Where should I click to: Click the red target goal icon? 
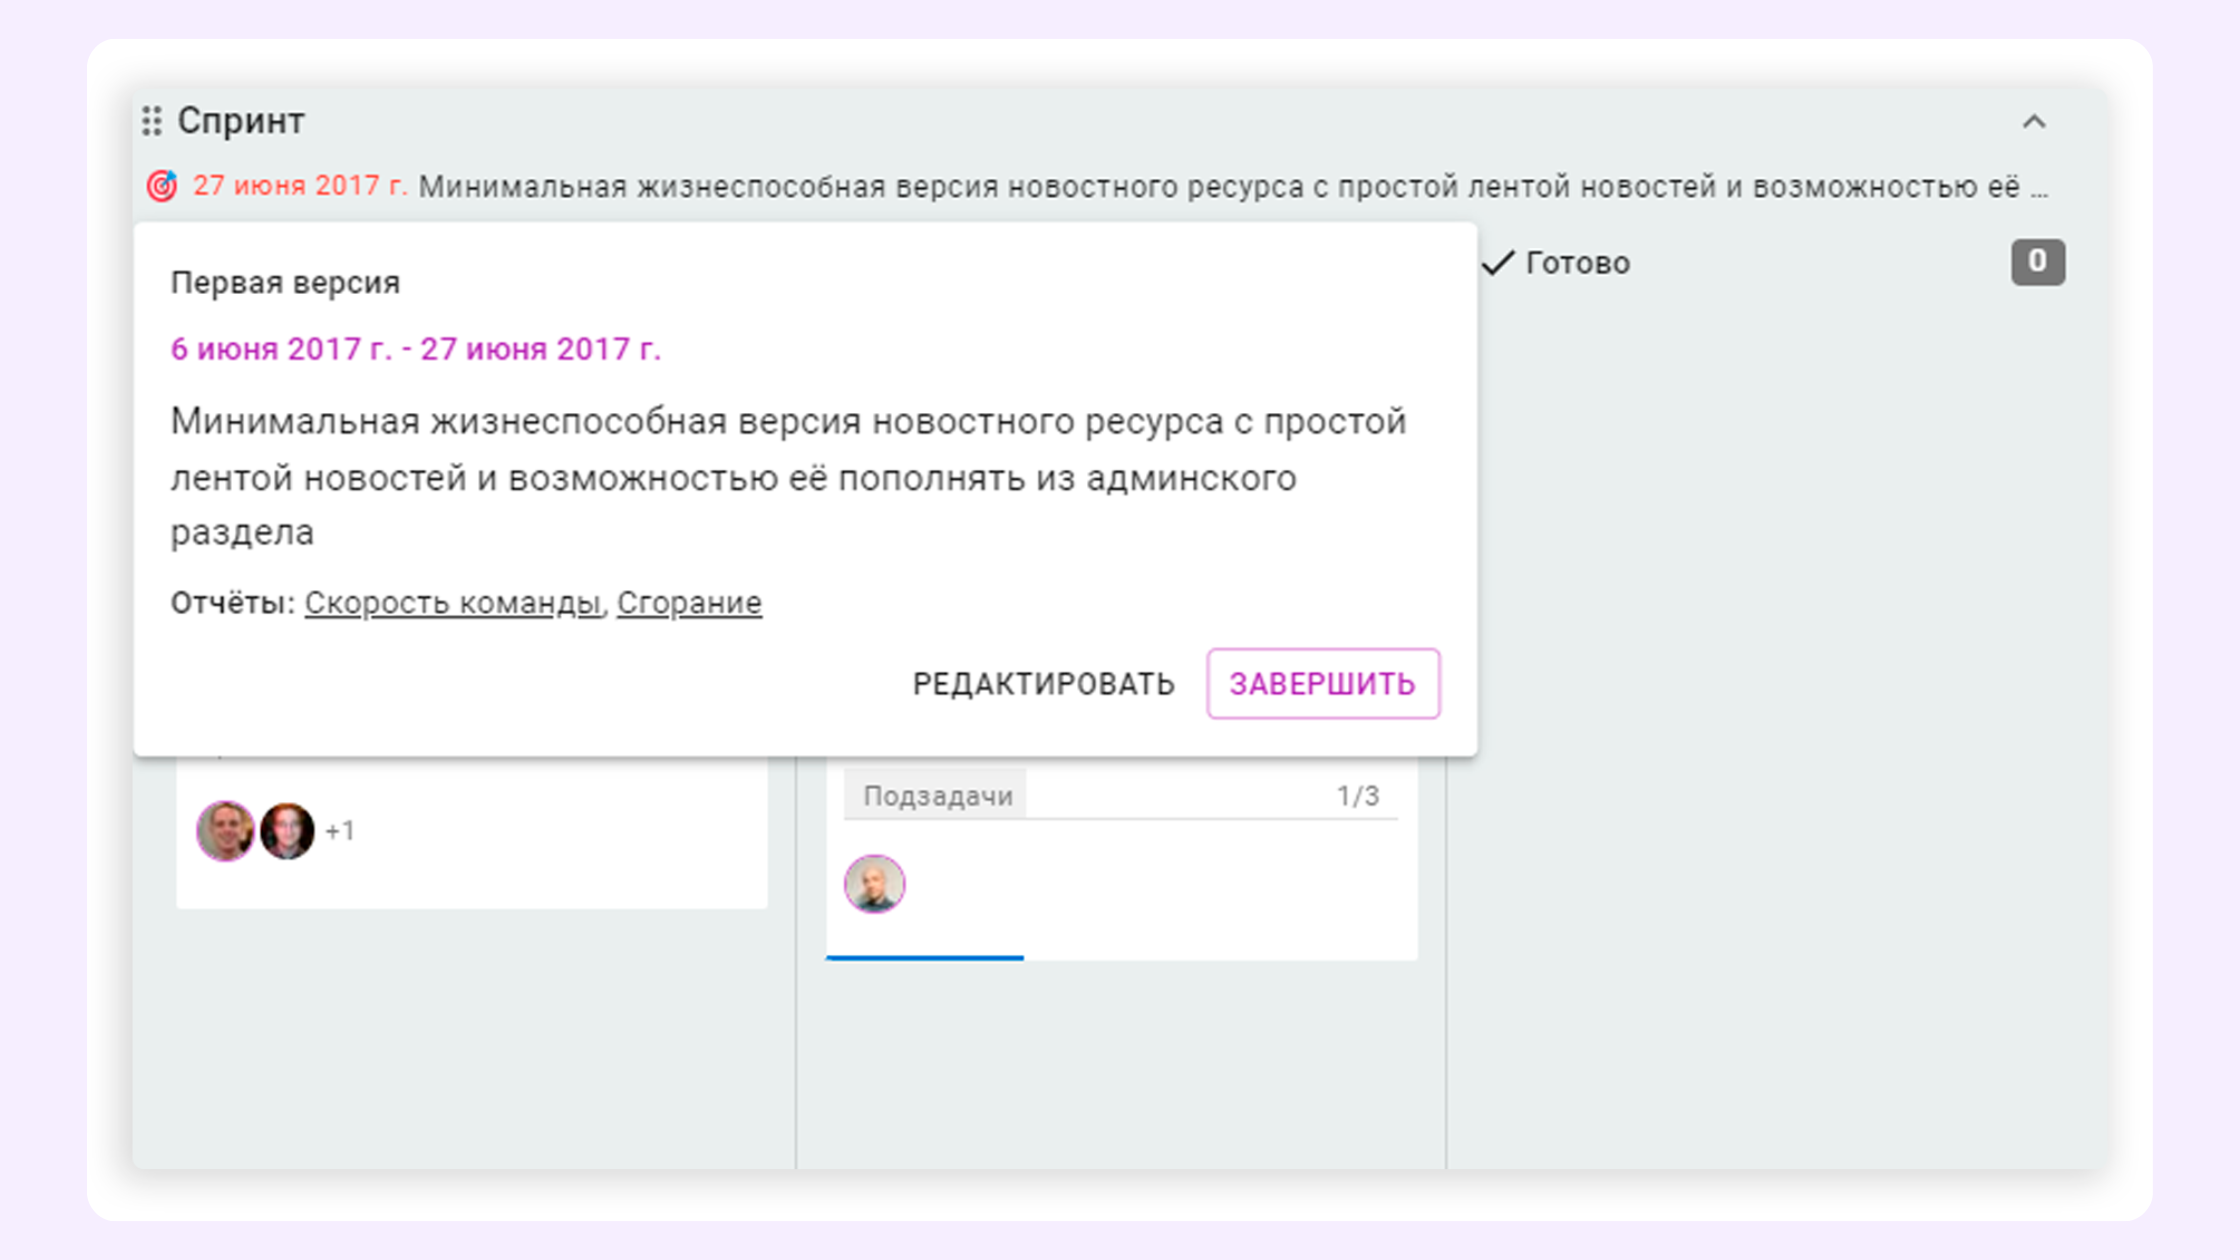click(162, 186)
